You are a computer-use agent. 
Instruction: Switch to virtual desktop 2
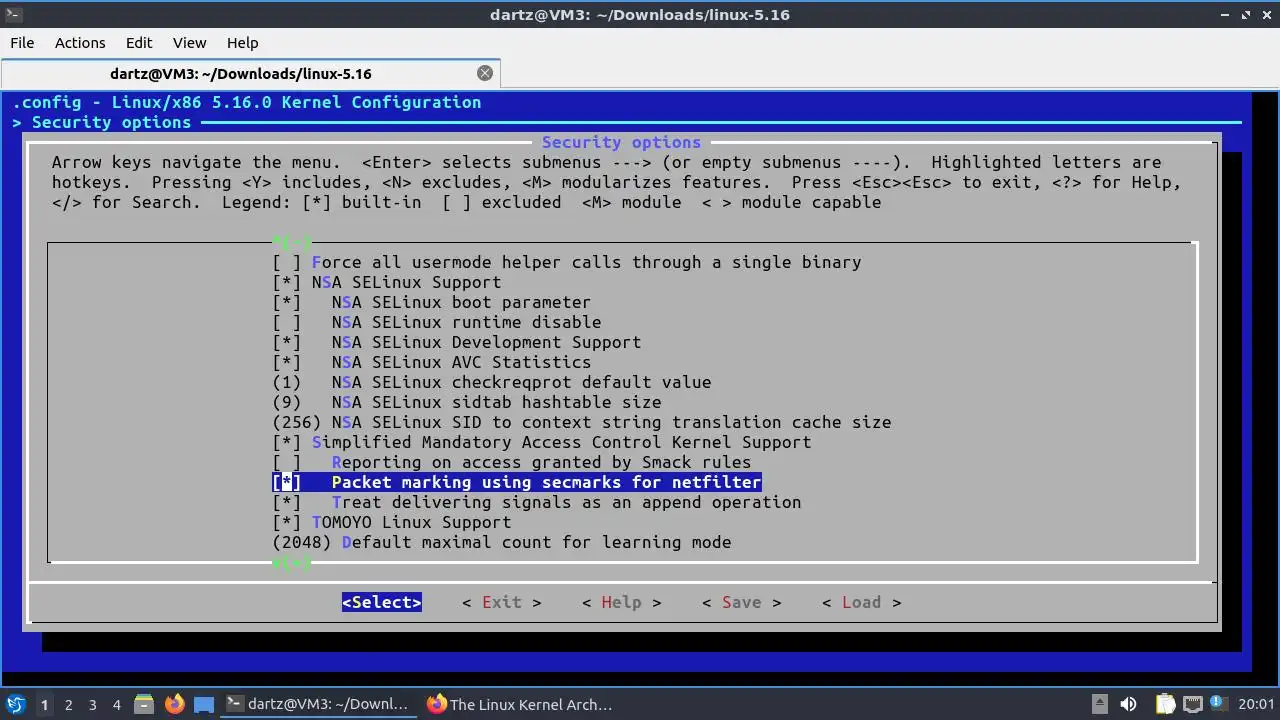point(68,704)
